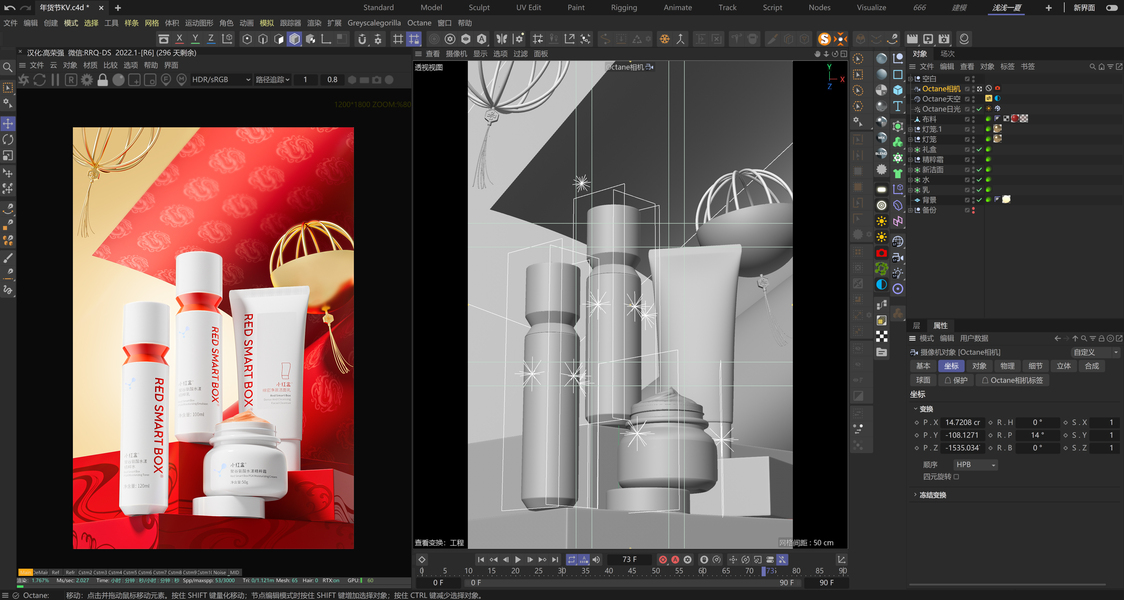Click the cube primitive icon in right palette
Screen dimensions: 1124x600
tap(898, 90)
